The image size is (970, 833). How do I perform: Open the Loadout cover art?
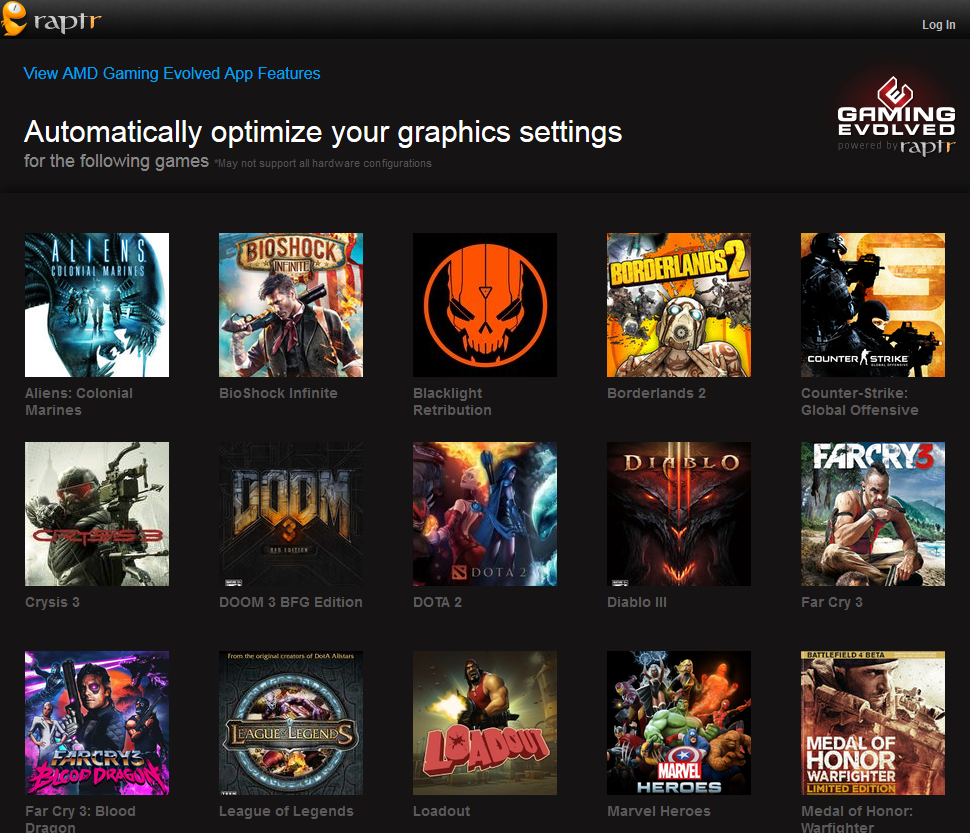click(x=485, y=723)
